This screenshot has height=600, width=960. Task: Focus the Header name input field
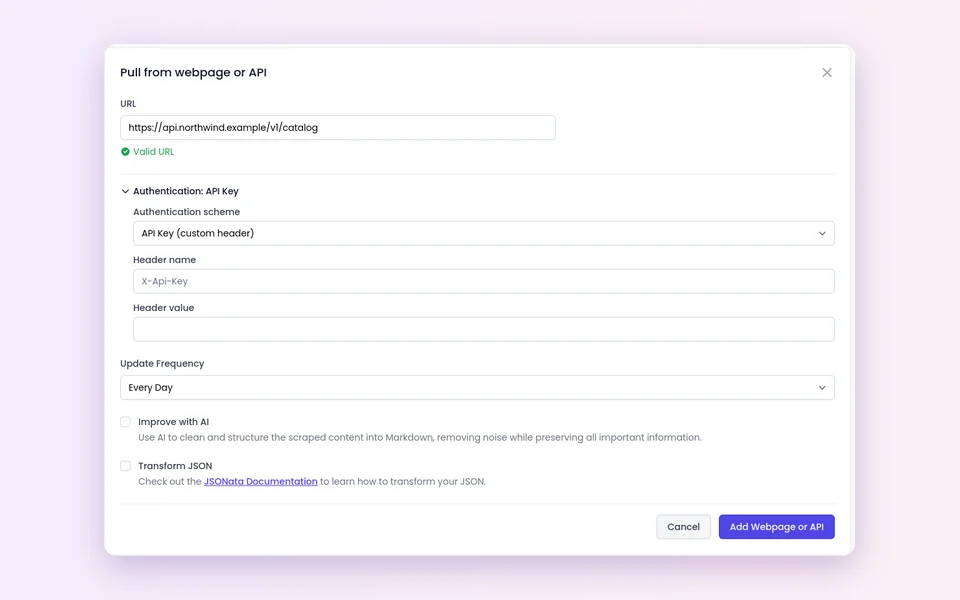pos(484,281)
